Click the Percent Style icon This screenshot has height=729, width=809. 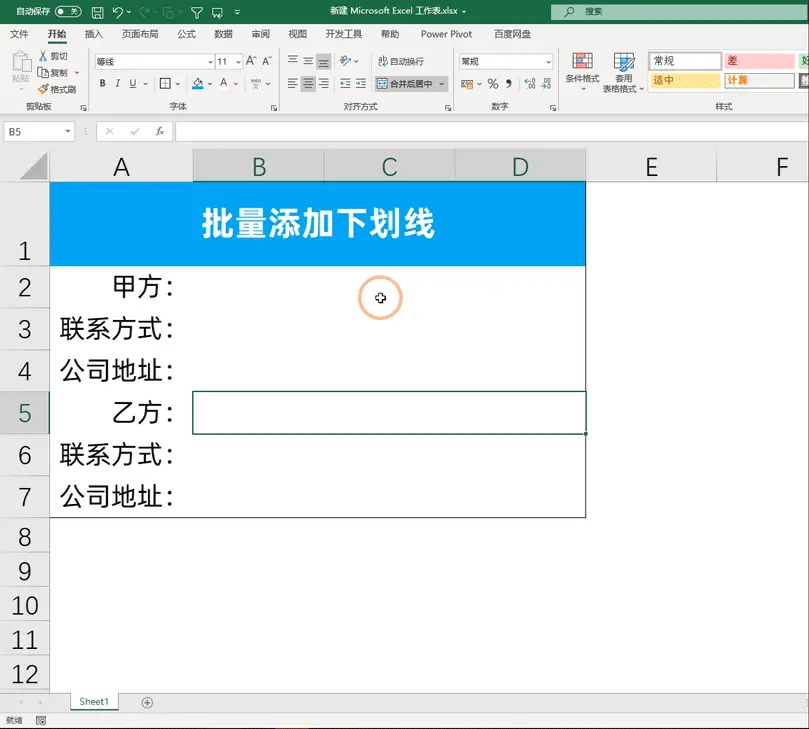[493, 83]
